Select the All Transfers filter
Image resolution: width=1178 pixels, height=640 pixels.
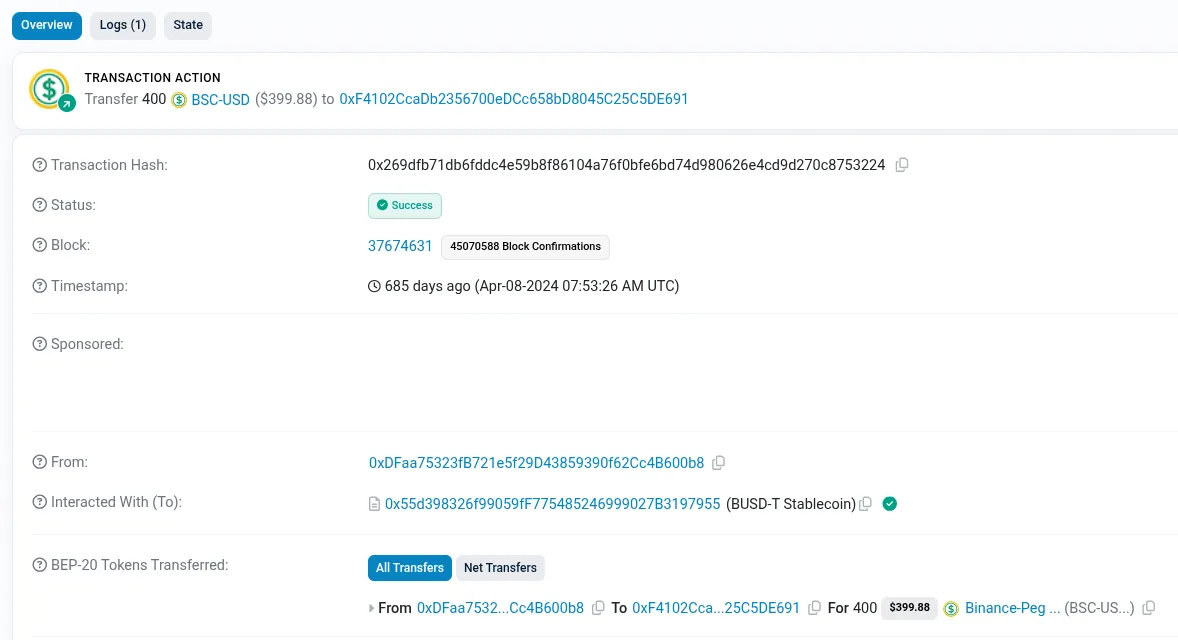point(409,567)
